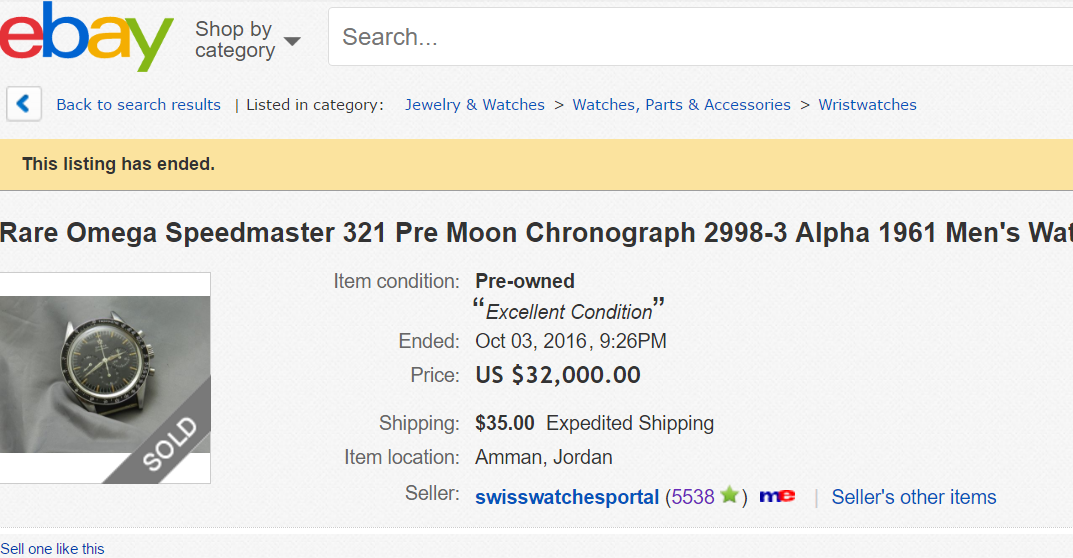Click Sell one like this
1073x558 pixels.
tap(52, 548)
